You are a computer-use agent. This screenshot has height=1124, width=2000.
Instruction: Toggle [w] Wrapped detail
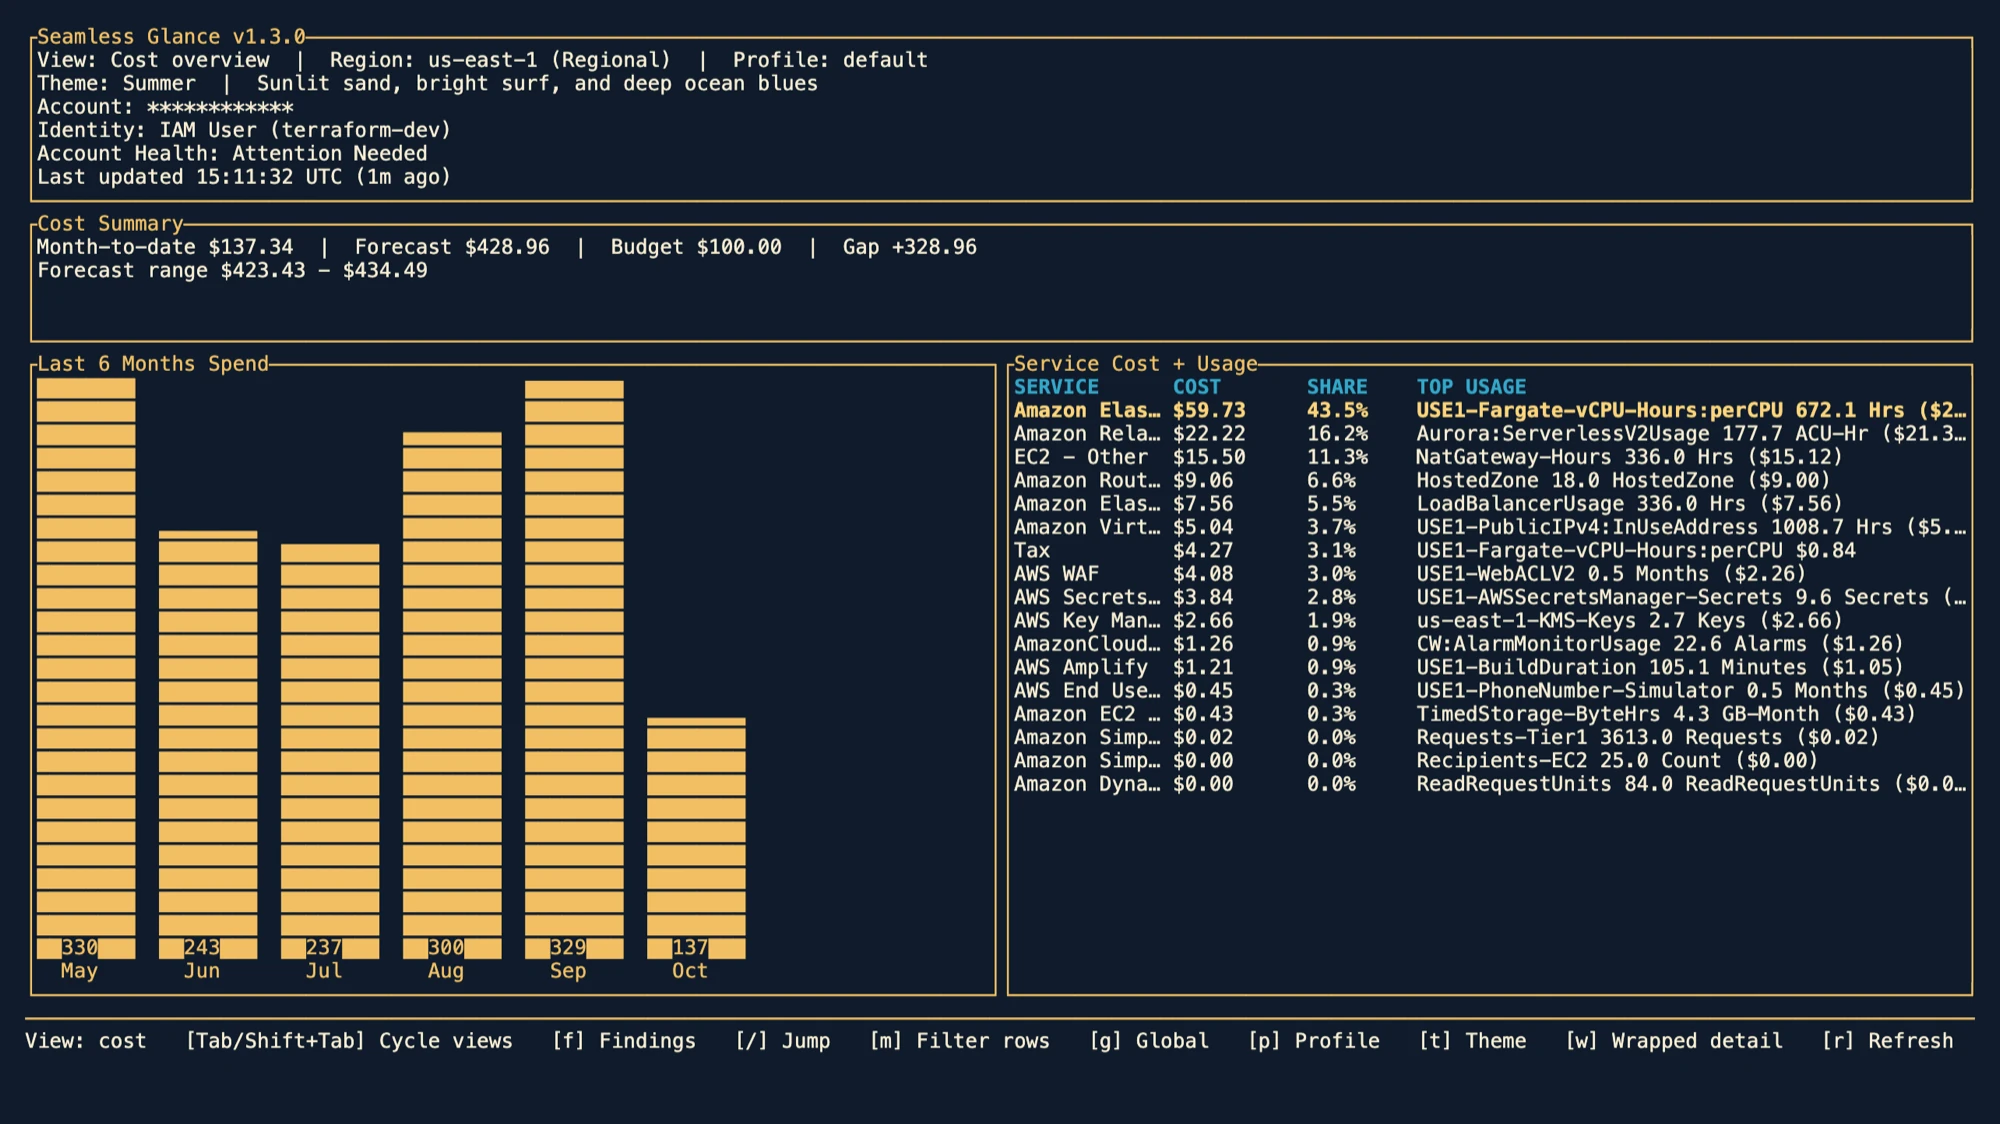[x=1674, y=1041]
